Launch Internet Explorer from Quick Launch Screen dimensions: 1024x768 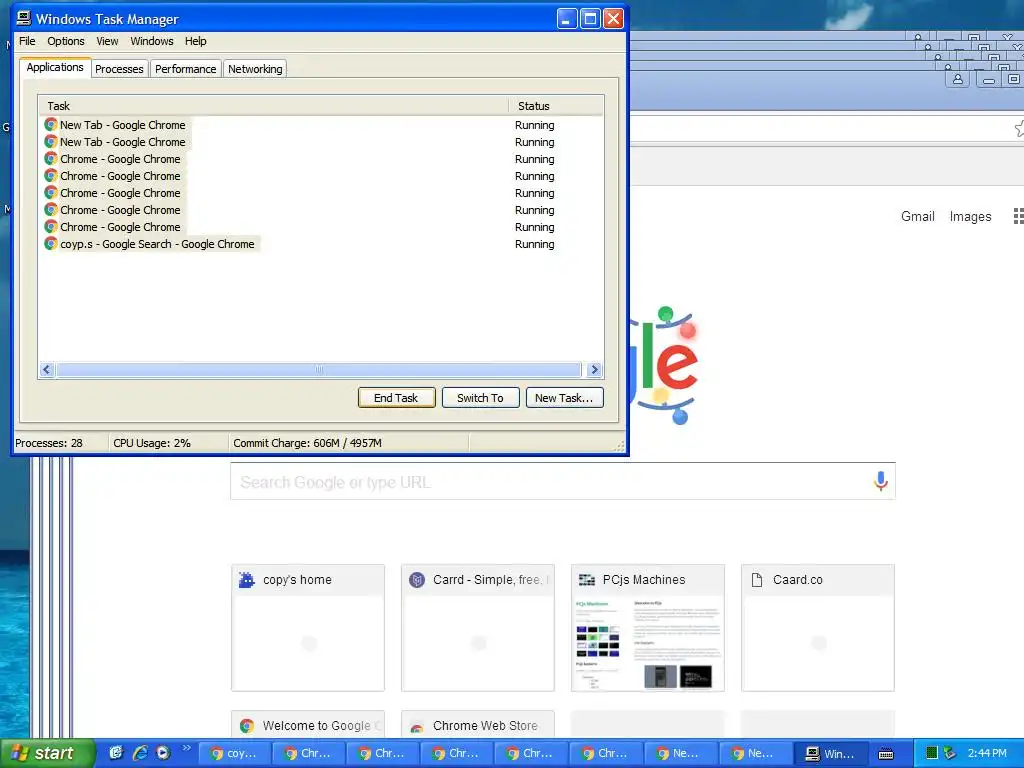pyautogui.click(x=140, y=752)
